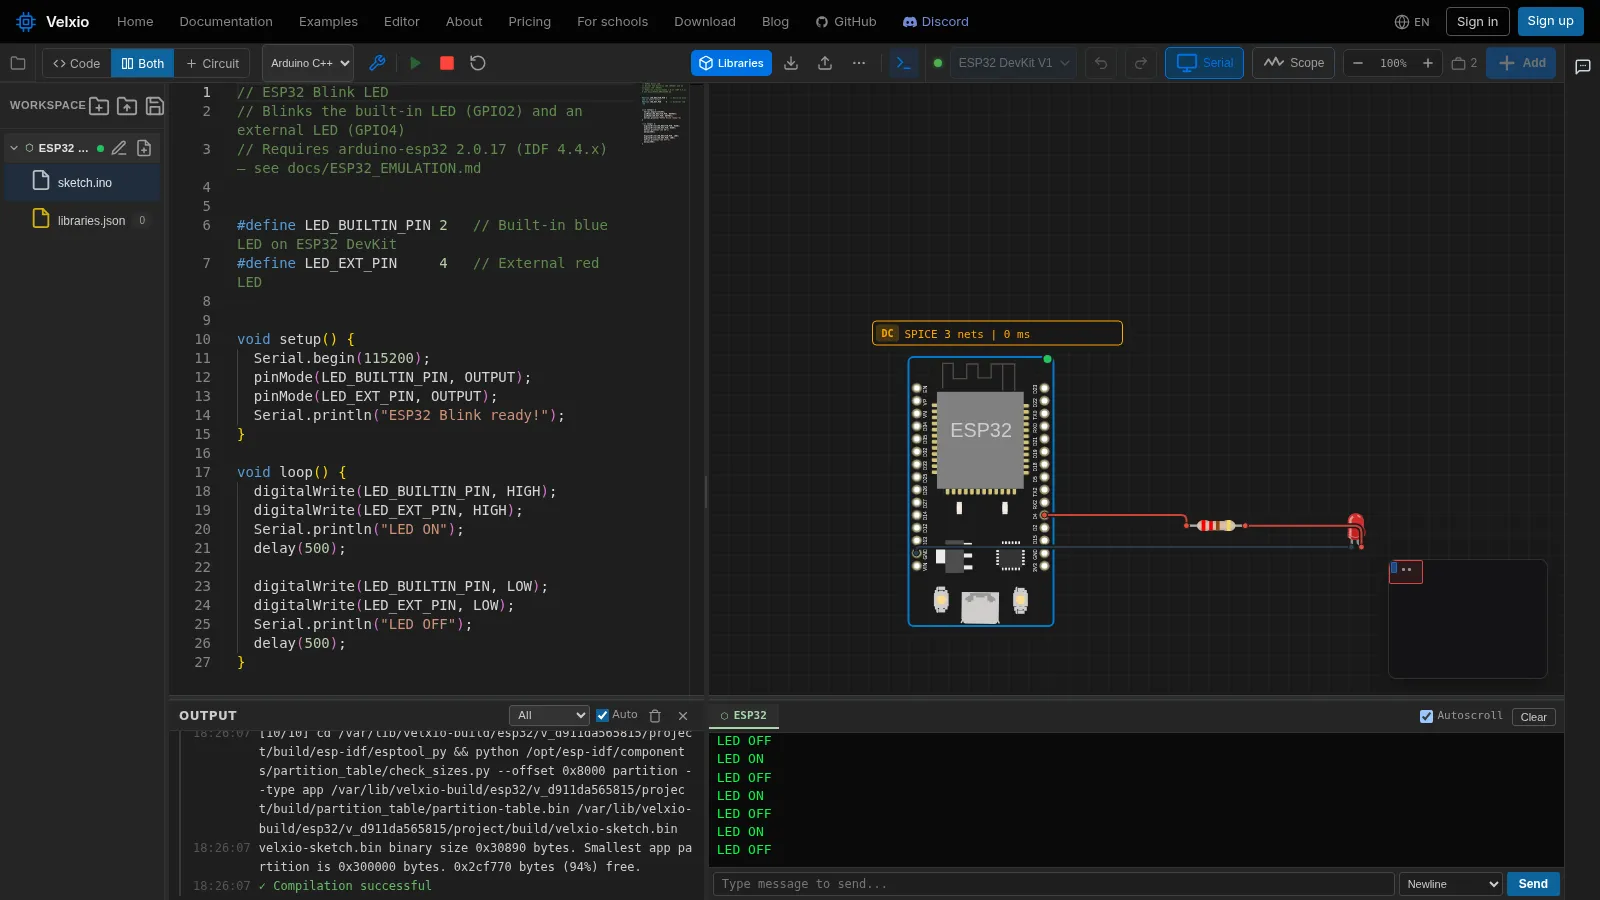This screenshot has width=1600, height=900.
Task: Open the three-dots more options menu
Action: (x=859, y=63)
